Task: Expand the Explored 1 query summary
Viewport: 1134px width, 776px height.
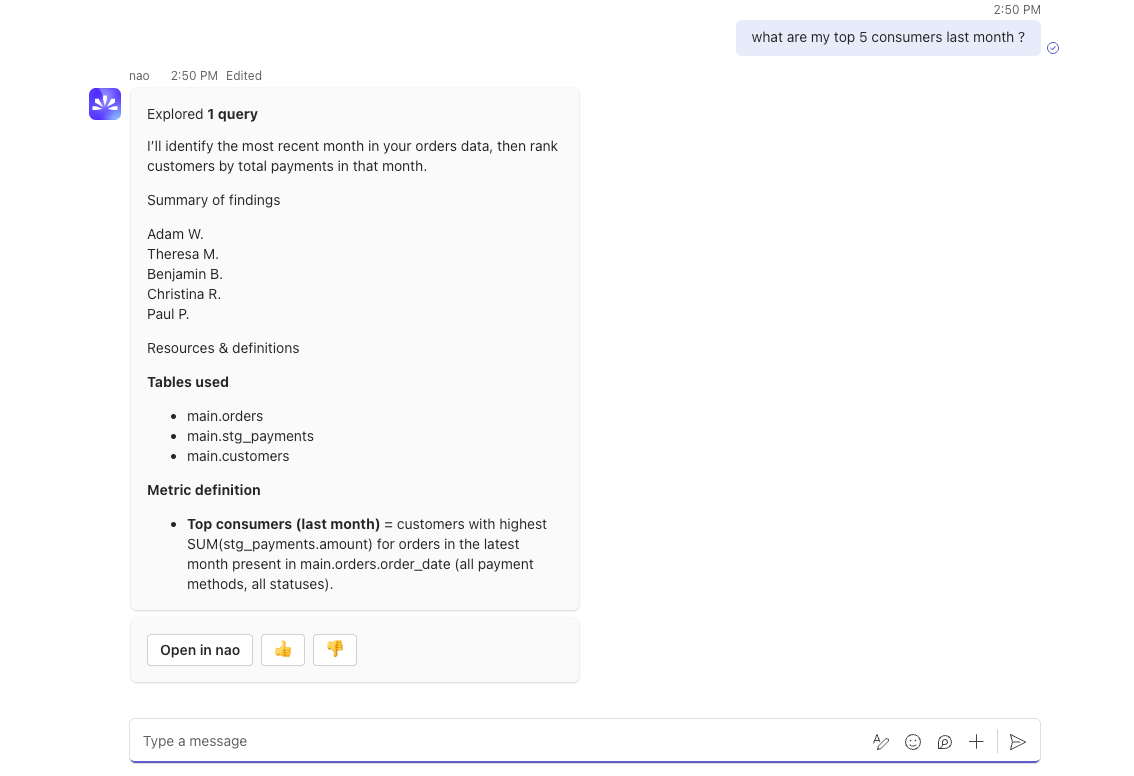Action: point(203,114)
